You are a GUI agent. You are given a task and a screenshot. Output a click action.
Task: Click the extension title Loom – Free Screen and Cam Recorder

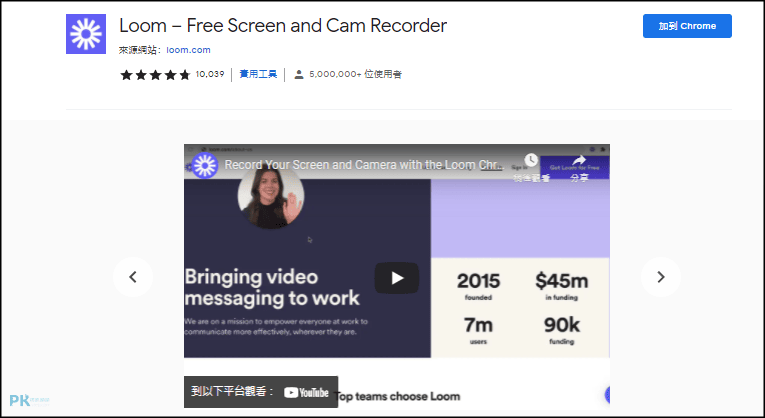click(x=283, y=26)
